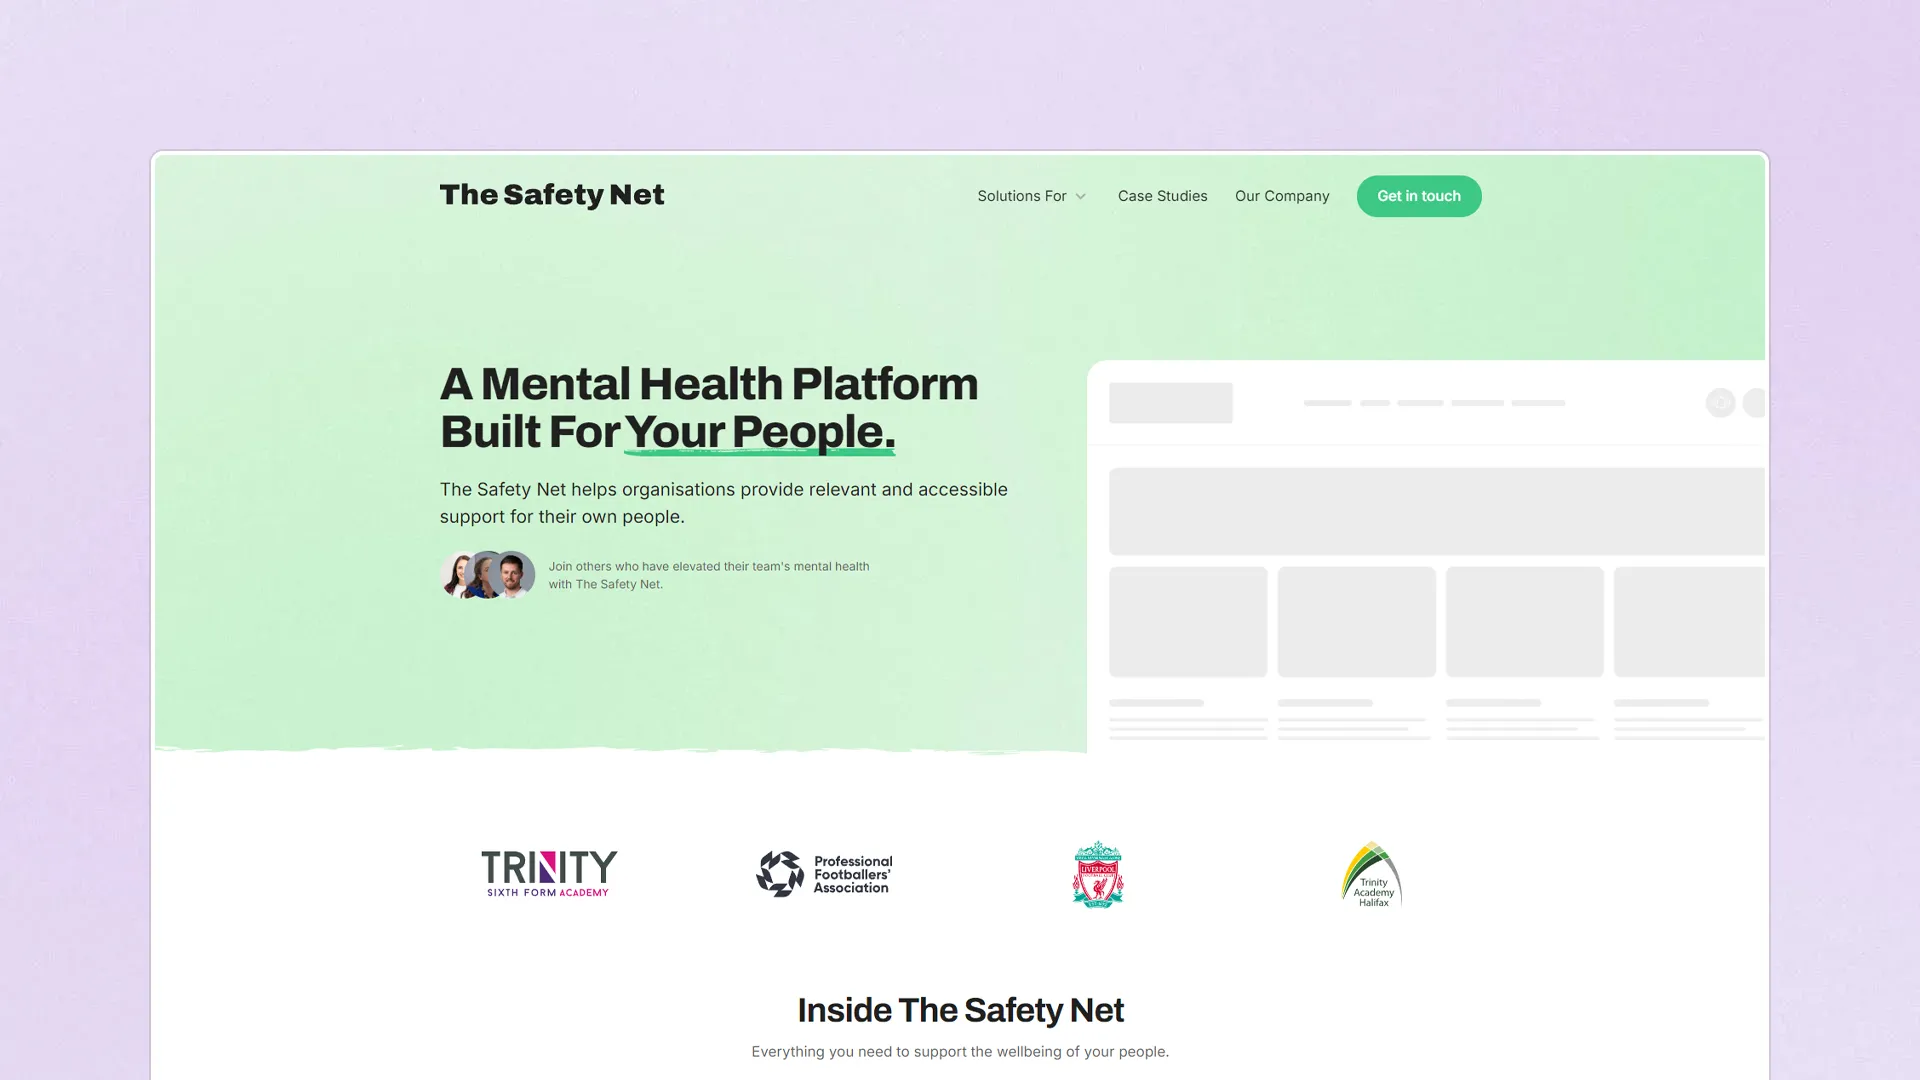Expand the Solutions For dropdown menu
This screenshot has height=1080, width=1920.
(x=1031, y=195)
